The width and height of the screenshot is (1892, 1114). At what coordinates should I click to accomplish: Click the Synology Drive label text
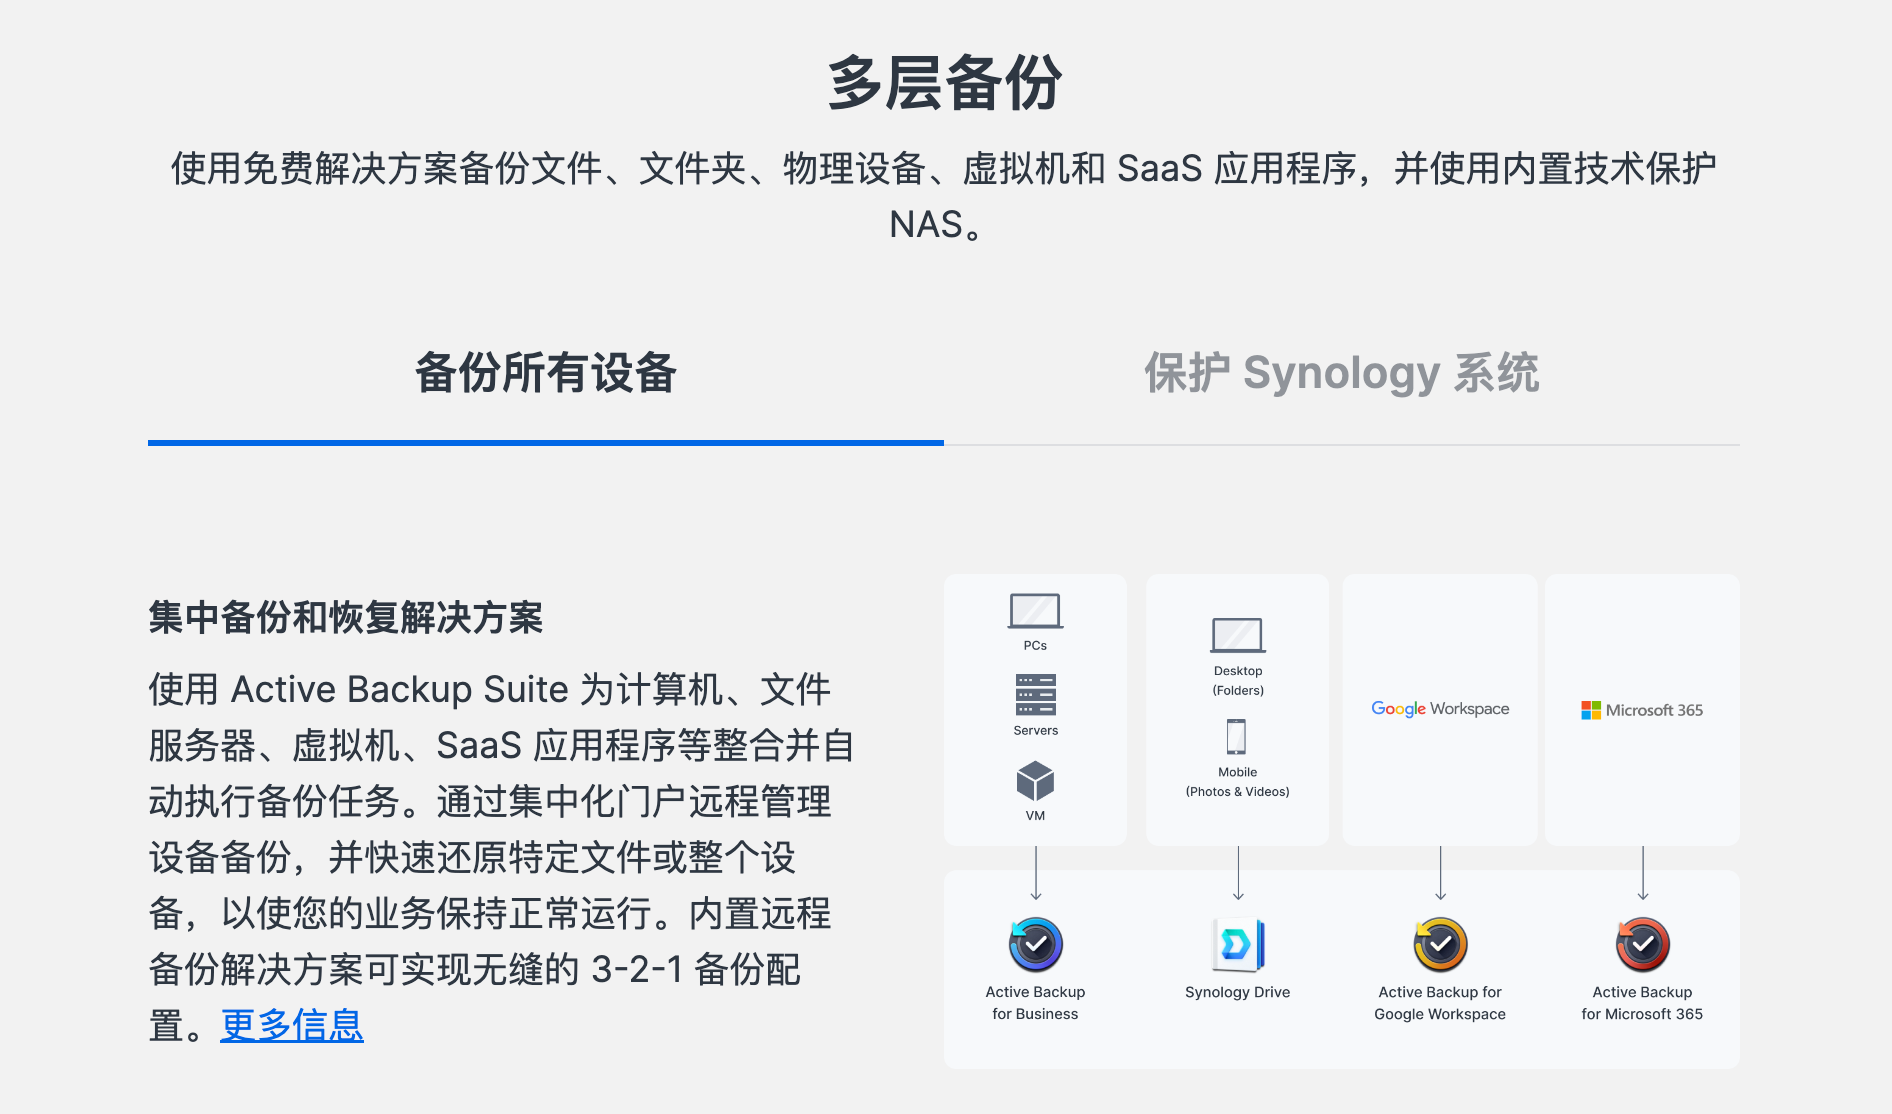point(1237,992)
